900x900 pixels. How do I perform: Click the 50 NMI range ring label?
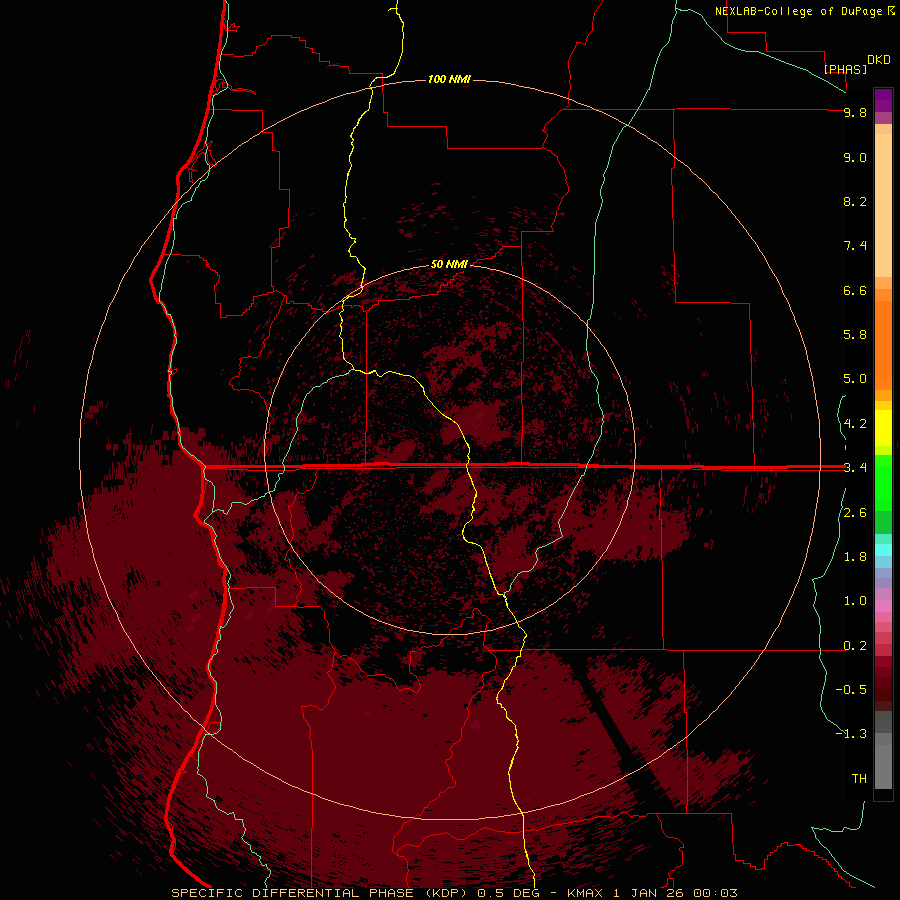coord(449,264)
